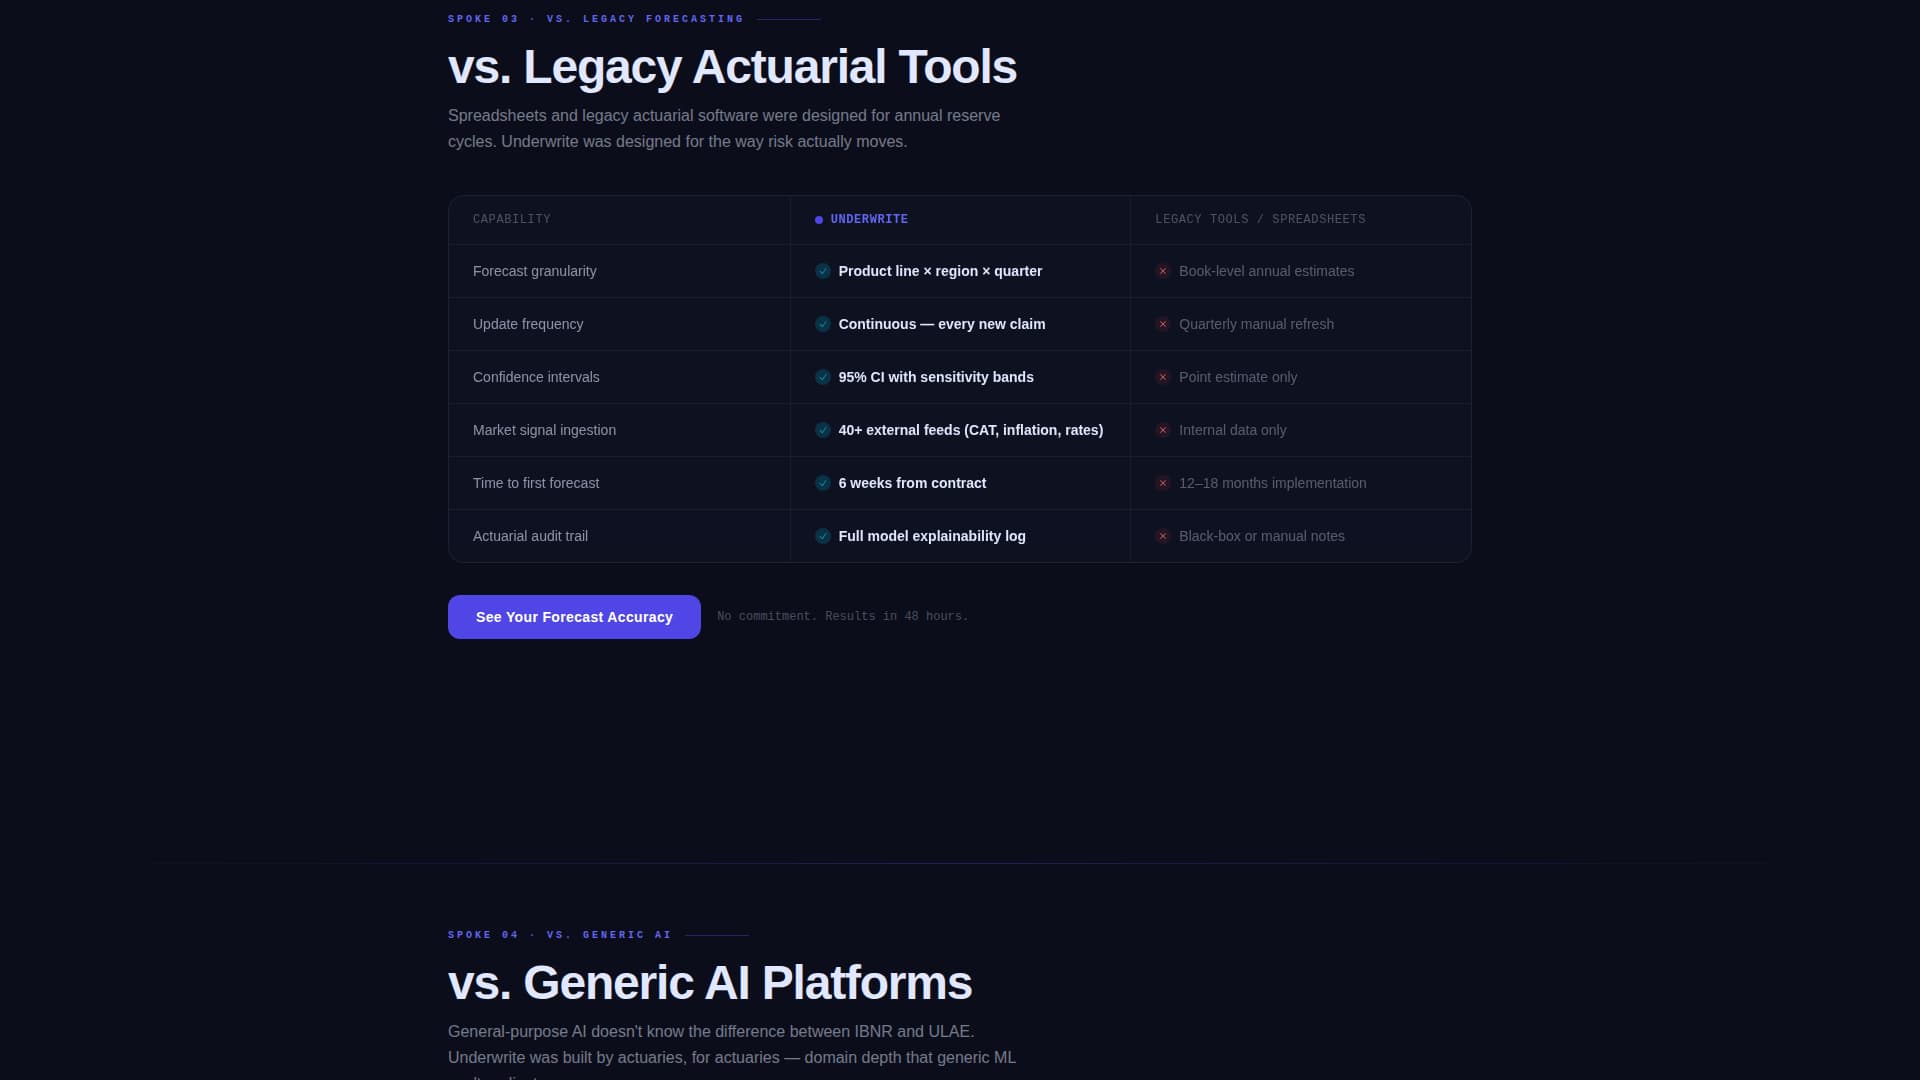The height and width of the screenshot is (1080, 1920).
Task: Click the vs. Generic AI Platforms heading
Action: [x=709, y=983]
